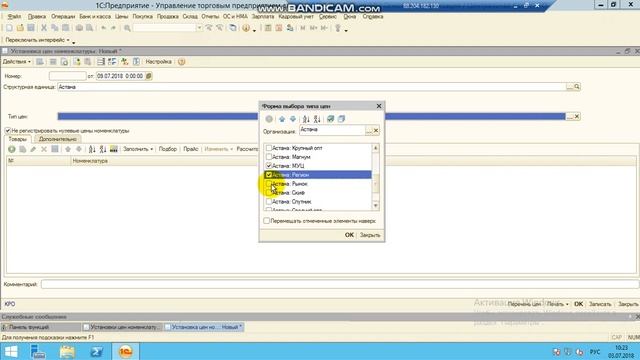Check Астана: Крупный опт price type
This screenshot has height=360, width=640.
pos(269,148)
